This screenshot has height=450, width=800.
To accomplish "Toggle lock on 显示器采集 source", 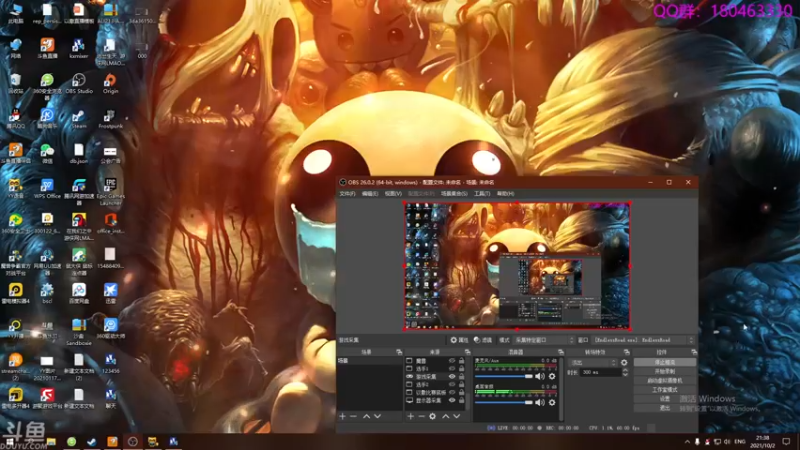I will coord(461,401).
